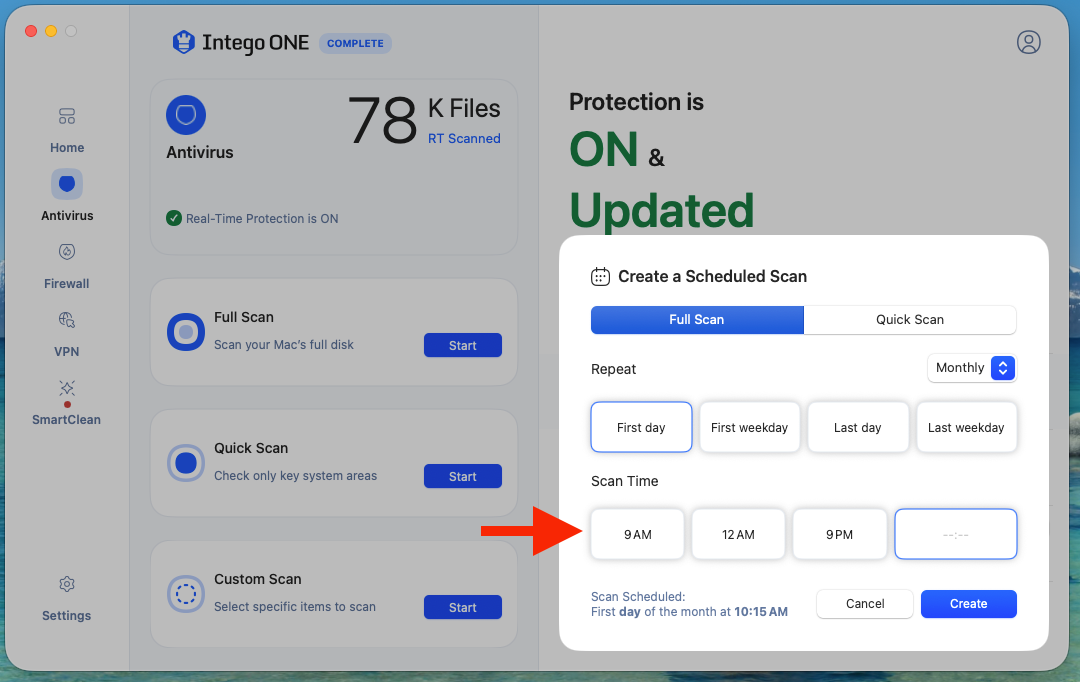
Task: Select the Last day option
Action: 858,427
